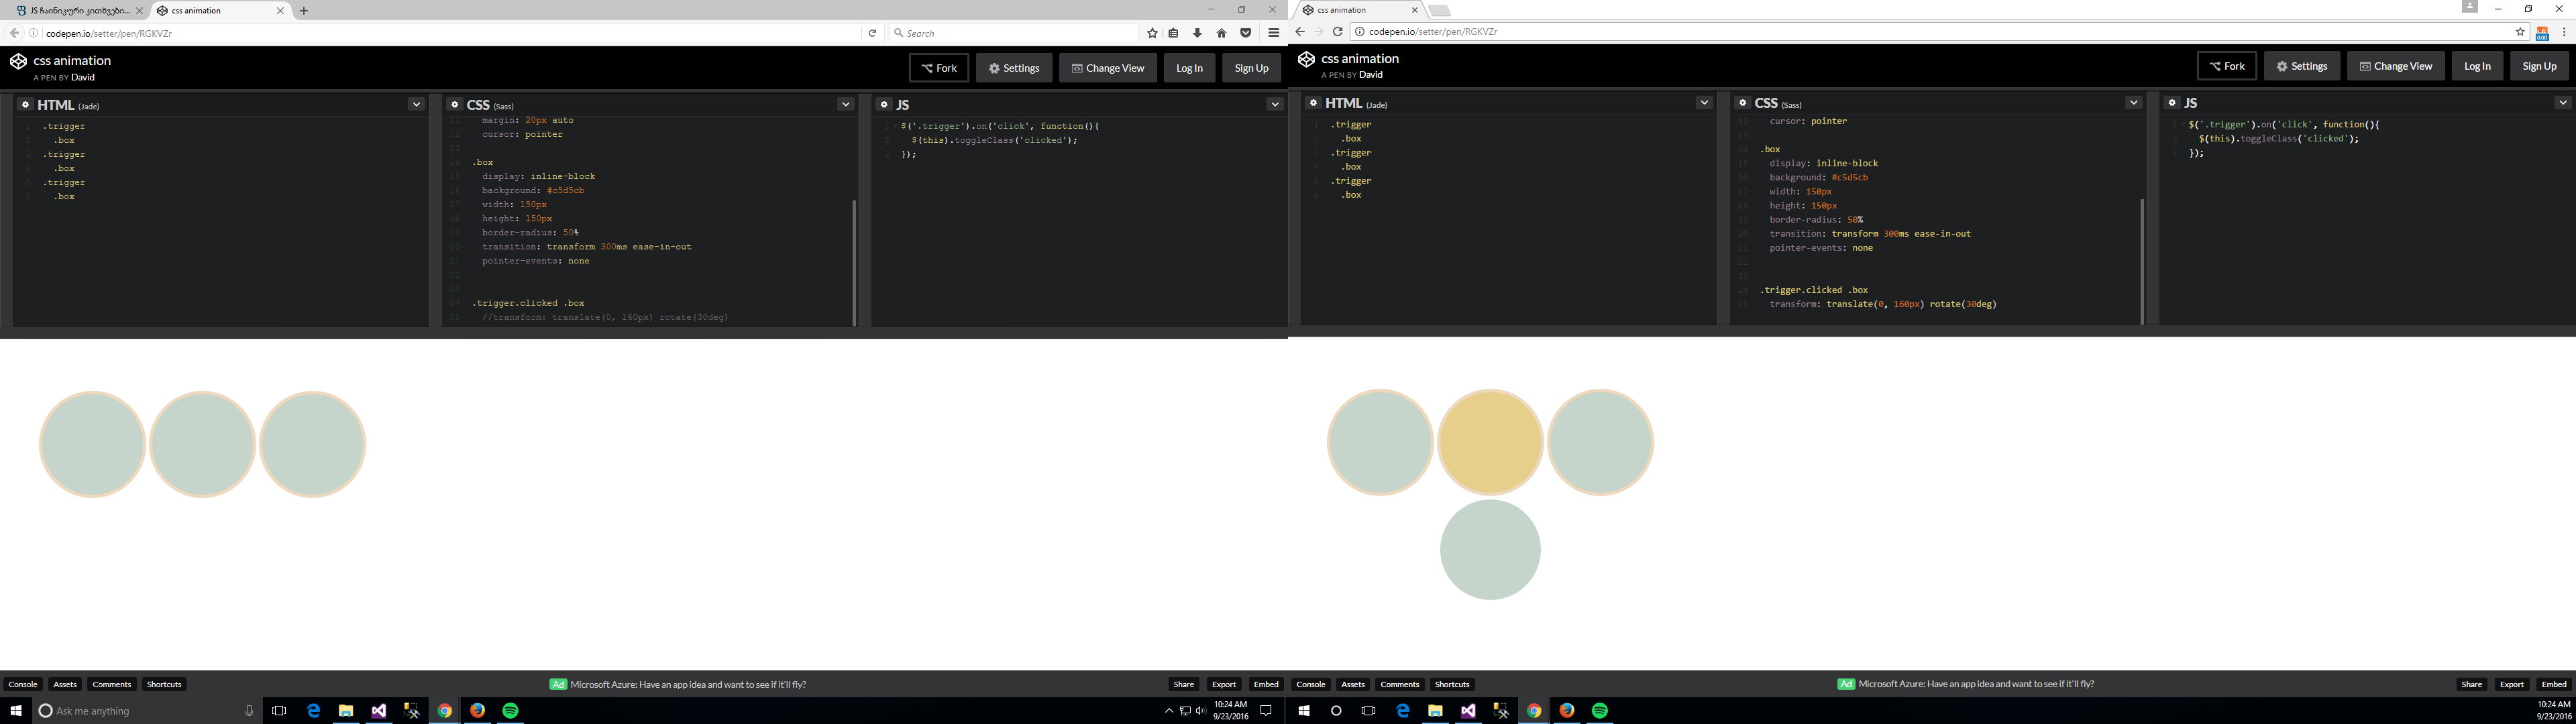Image resolution: width=2576 pixels, height=724 pixels.
Task: Click Firefox home icon in toolbar
Action: pyautogui.click(x=1221, y=33)
